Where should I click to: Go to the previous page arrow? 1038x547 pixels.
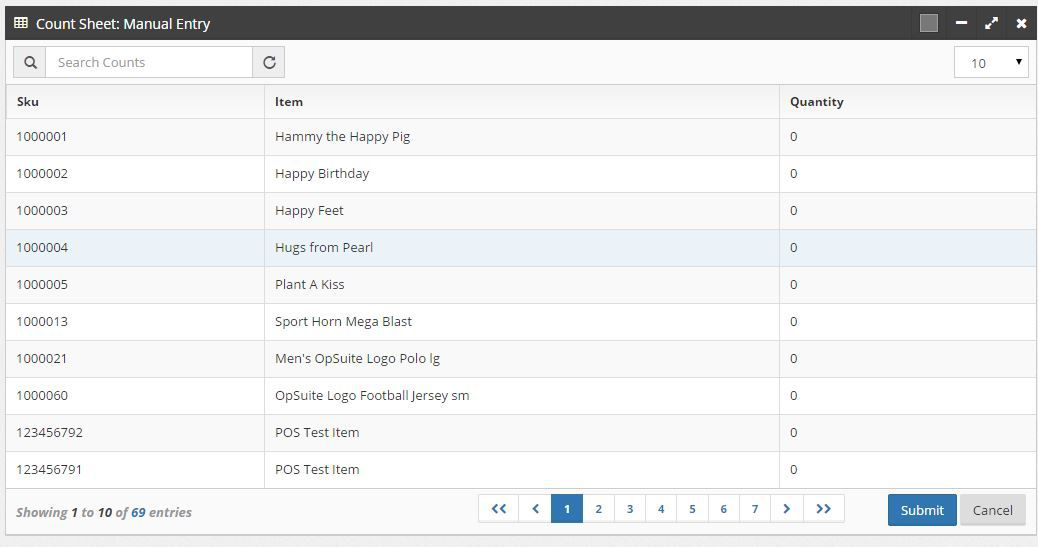point(535,509)
